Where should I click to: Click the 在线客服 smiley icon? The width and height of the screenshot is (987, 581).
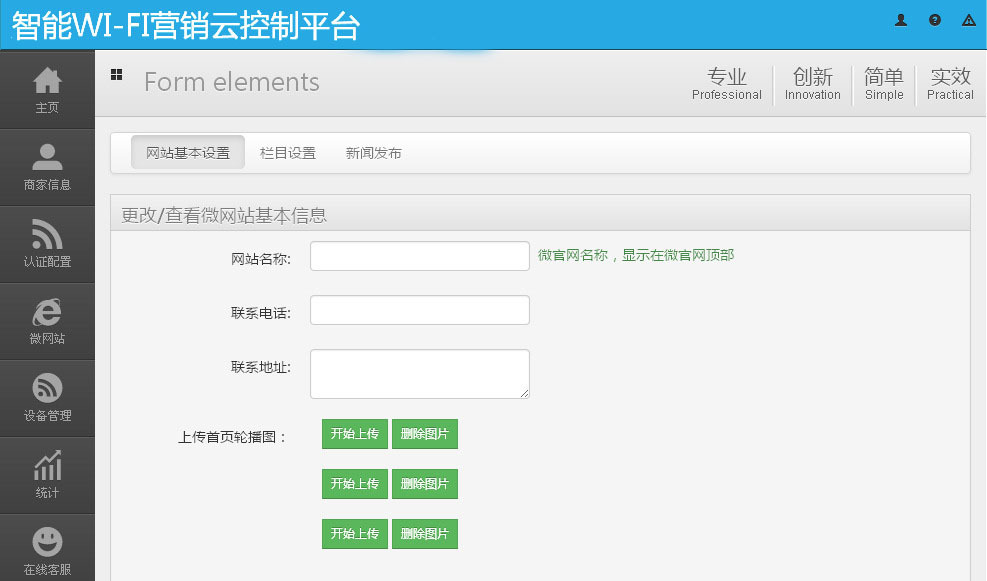pyautogui.click(x=47, y=542)
